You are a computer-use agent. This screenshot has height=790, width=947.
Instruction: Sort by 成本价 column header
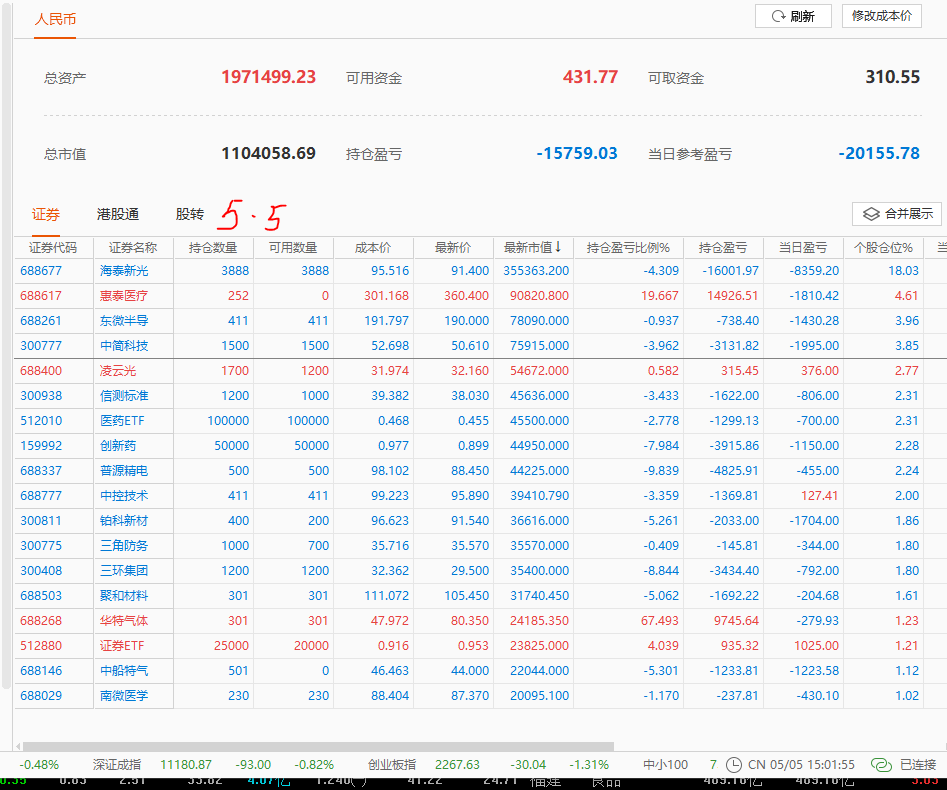(373, 248)
